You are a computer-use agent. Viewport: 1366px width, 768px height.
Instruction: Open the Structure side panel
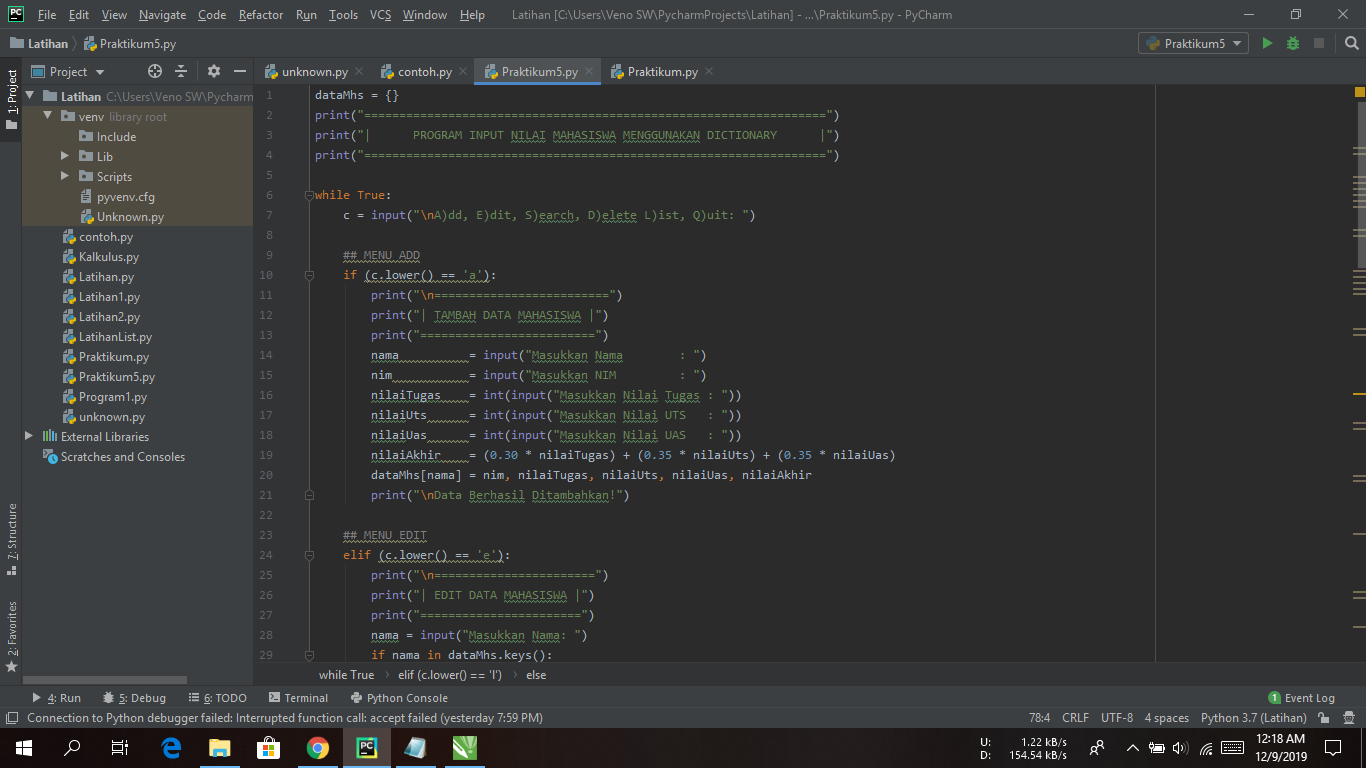11,539
